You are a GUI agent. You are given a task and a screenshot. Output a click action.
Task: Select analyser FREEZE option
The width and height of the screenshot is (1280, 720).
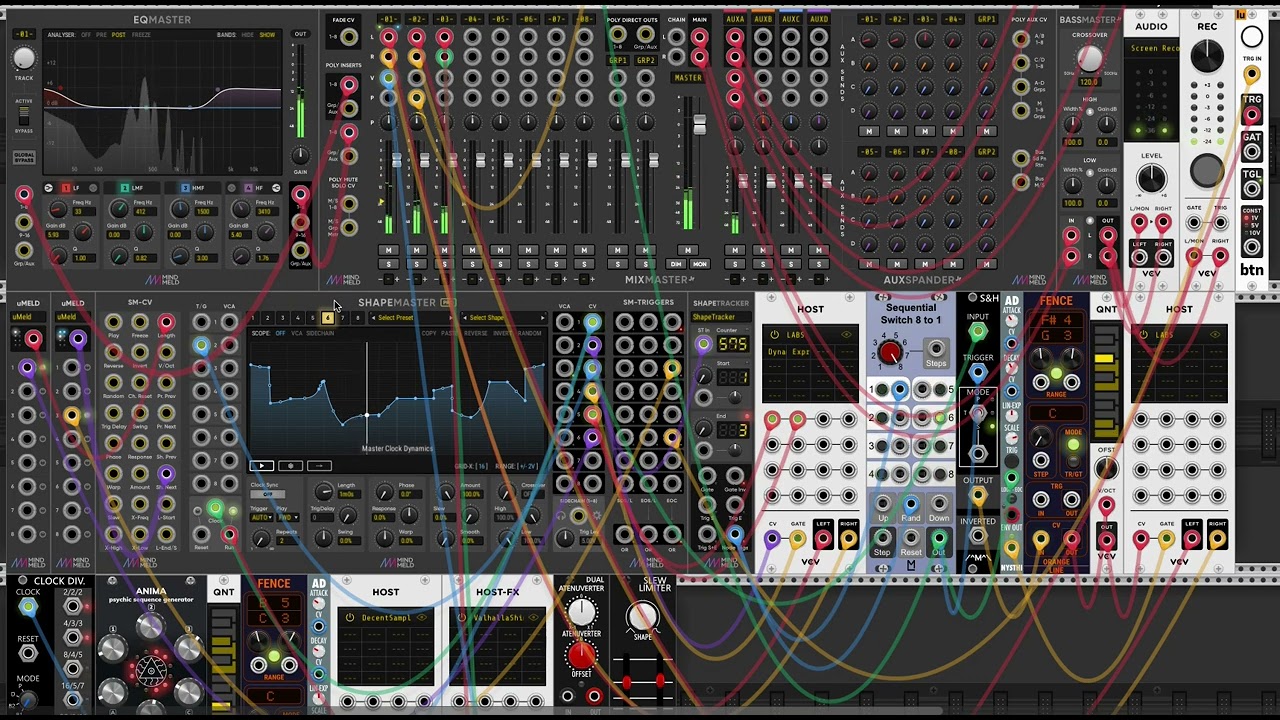tap(142, 35)
